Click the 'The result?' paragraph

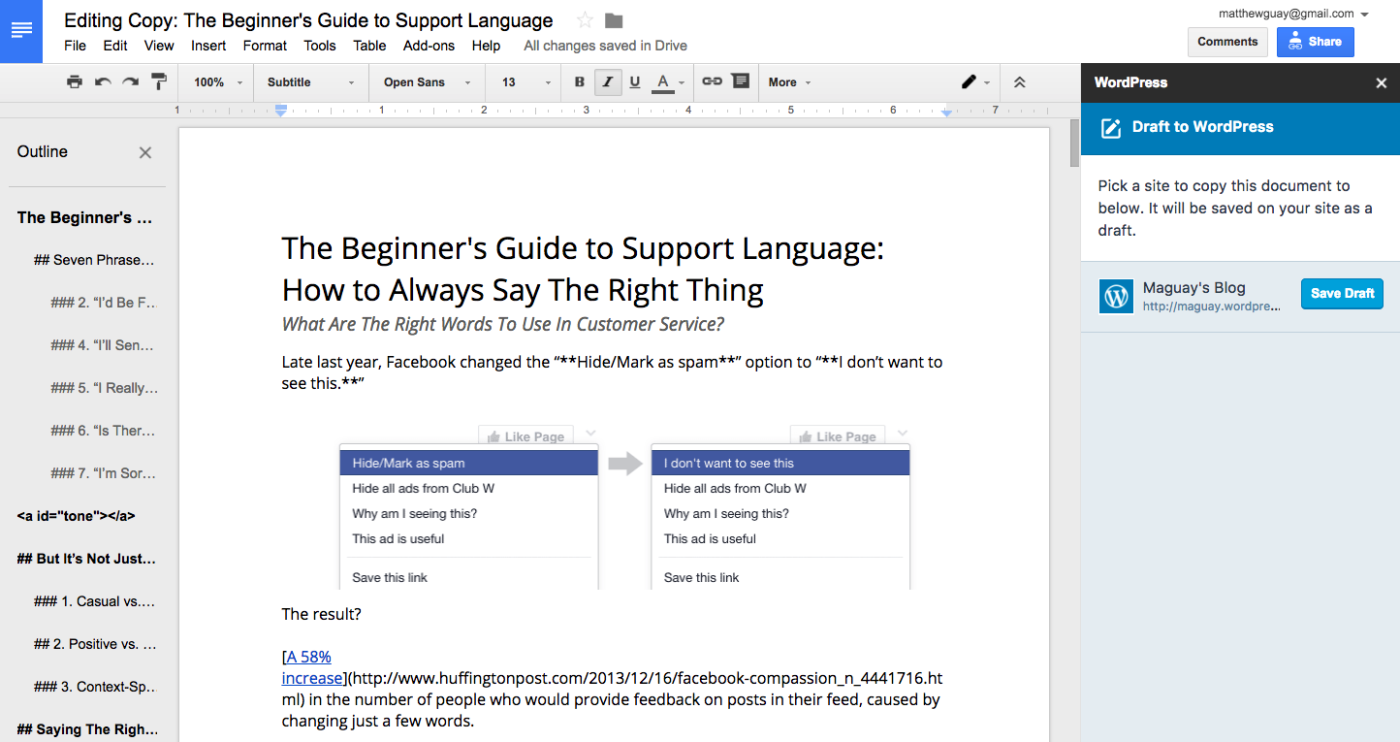pos(322,614)
